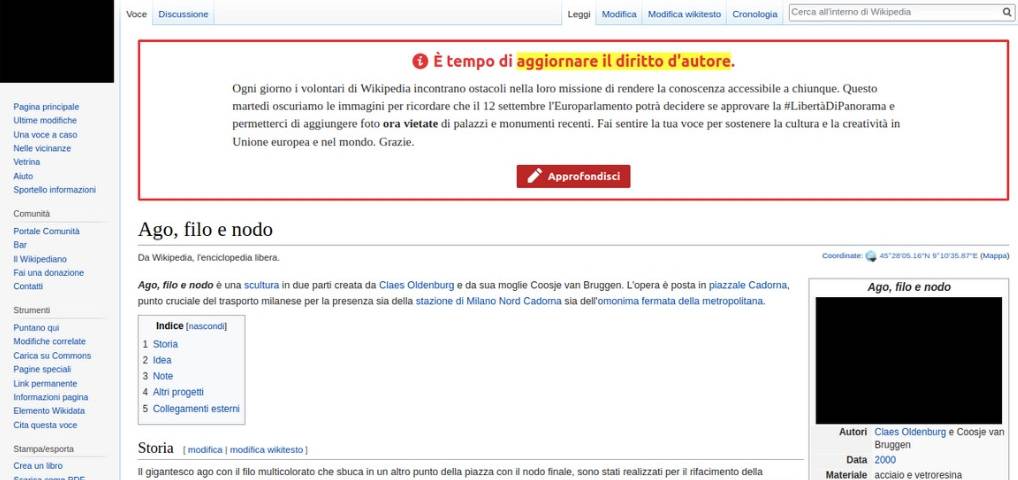
Task: Click the blacked-out Wikipedia logo
Action: (57, 41)
